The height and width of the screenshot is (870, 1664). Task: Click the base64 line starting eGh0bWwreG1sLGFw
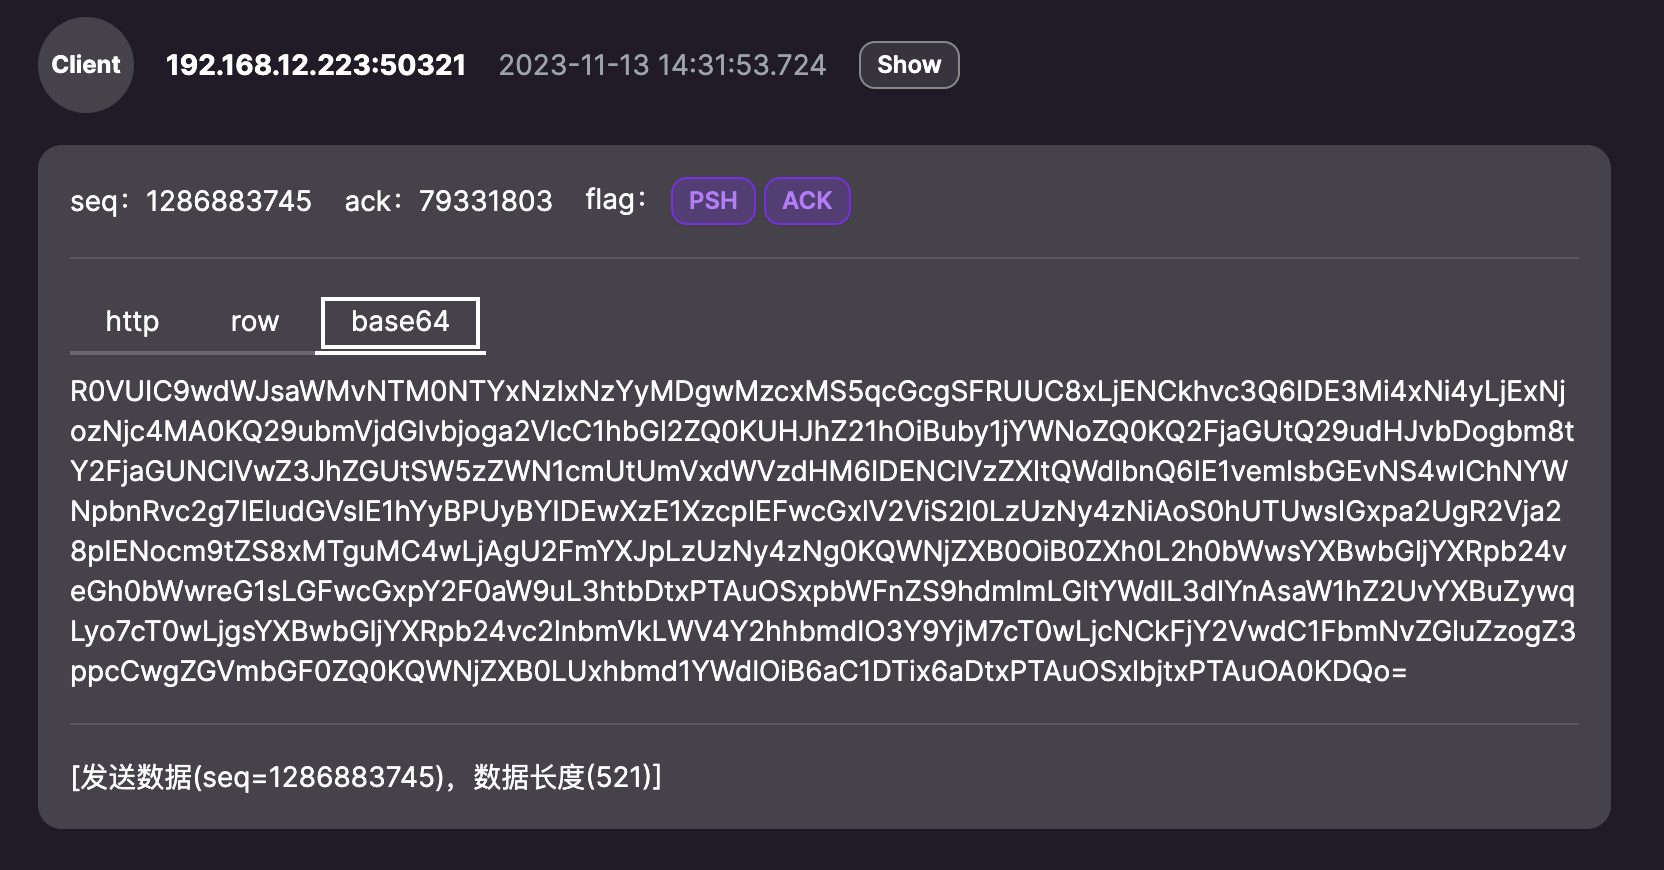[x=822, y=591]
